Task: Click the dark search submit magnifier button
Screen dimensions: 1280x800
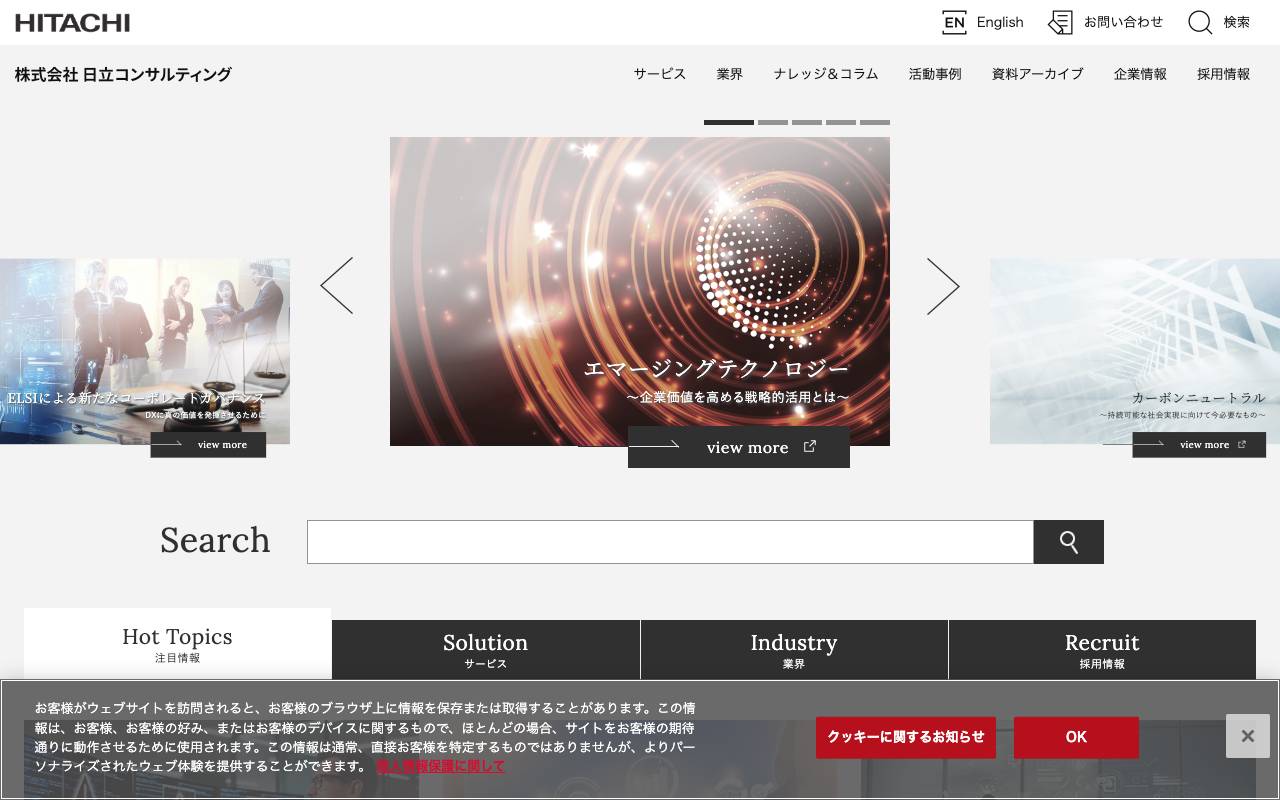Action: [x=1069, y=542]
